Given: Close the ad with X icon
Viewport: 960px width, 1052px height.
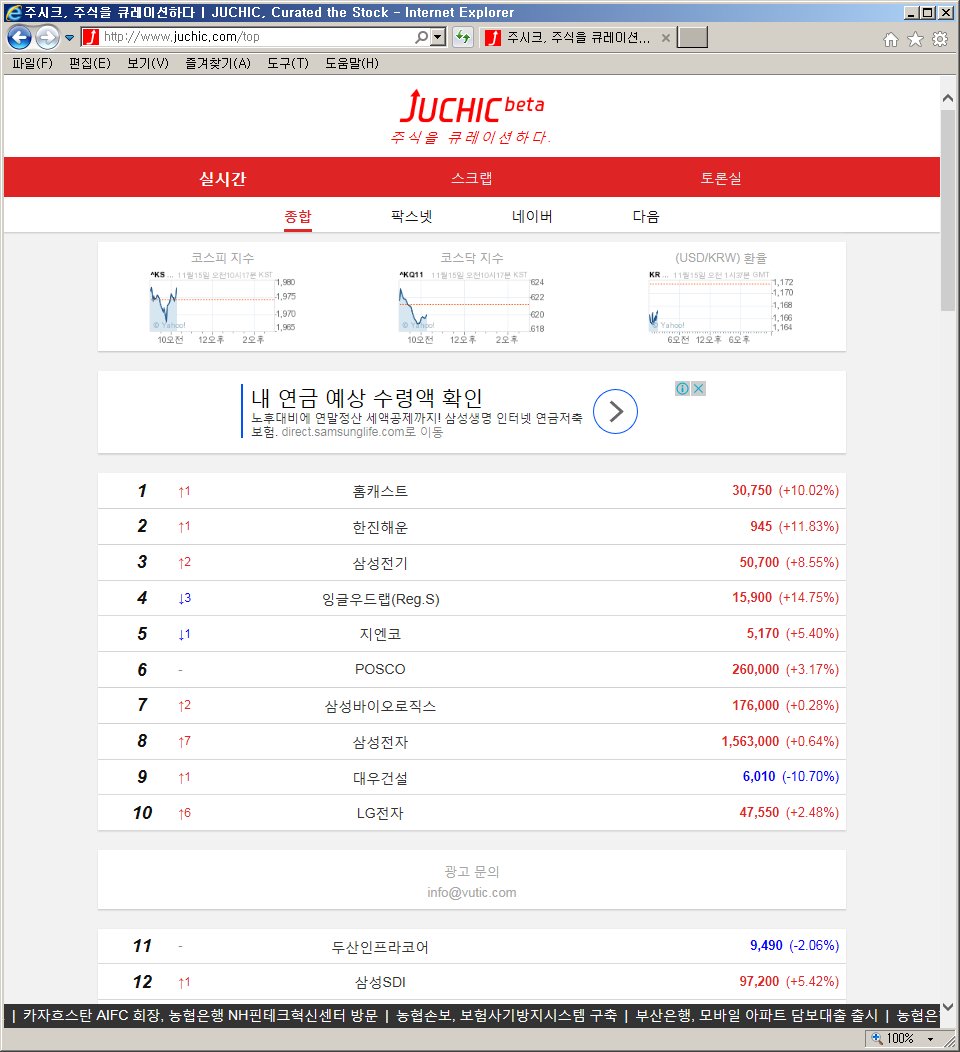Looking at the screenshot, I should point(698,388).
